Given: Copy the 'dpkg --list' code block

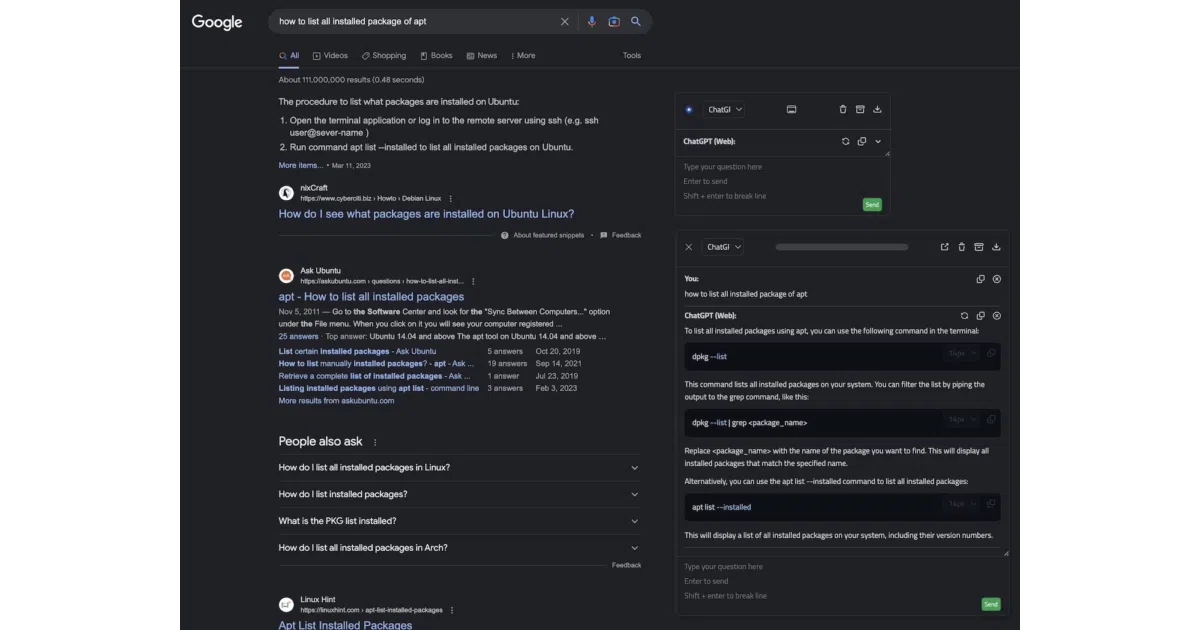Looking at the screenshot, I should point(991,353).
